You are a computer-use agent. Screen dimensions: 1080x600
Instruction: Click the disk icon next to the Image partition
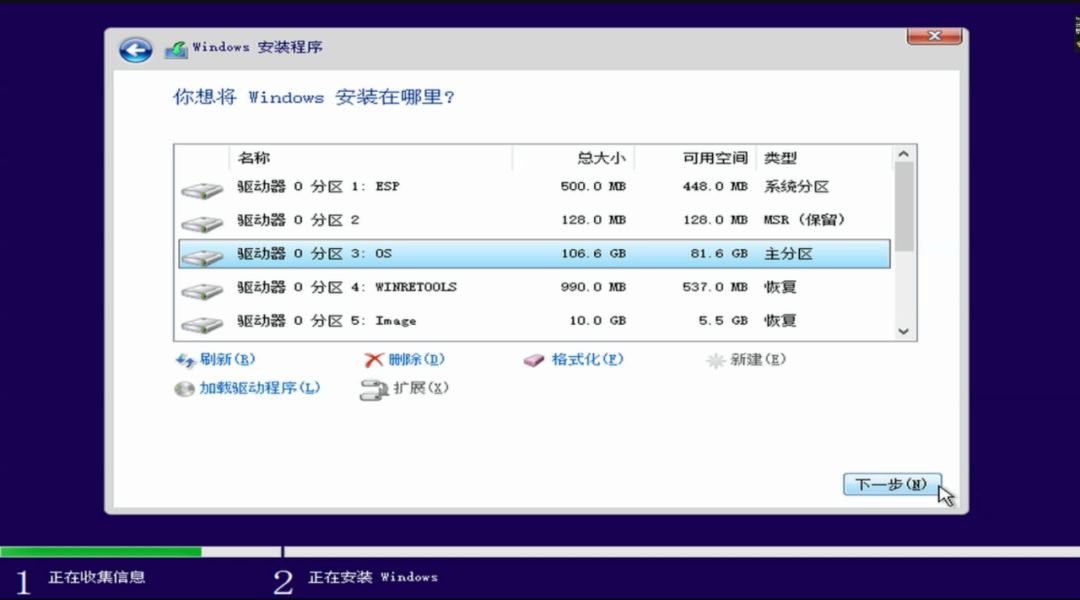click(x=202, y=320)
